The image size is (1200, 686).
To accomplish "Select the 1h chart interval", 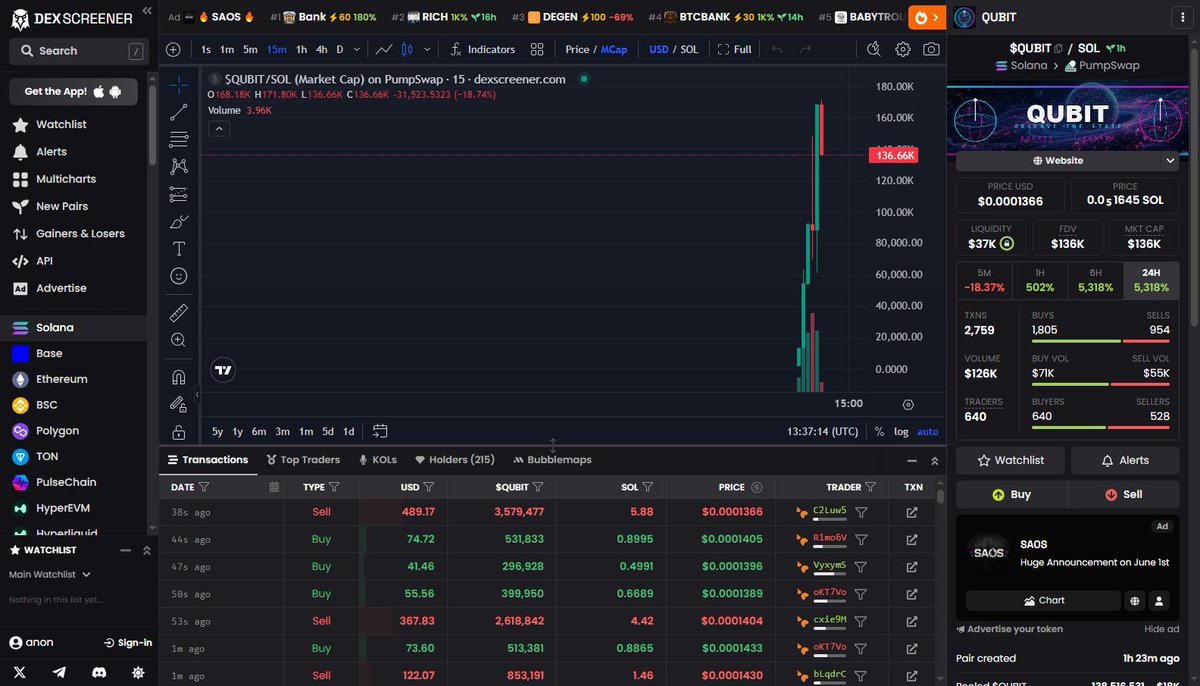I will click(301, 49).
